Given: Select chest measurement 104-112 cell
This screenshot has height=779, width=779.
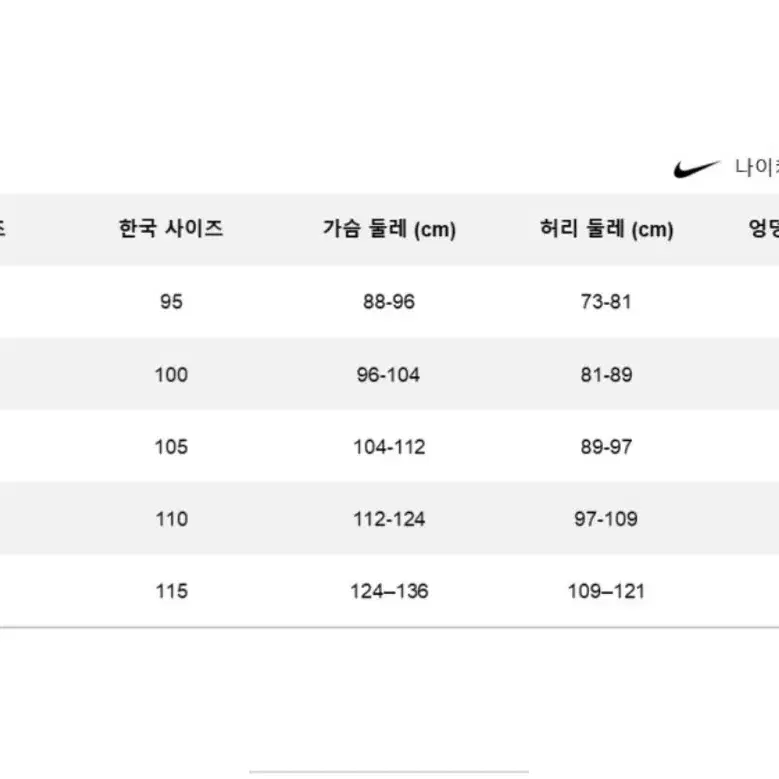Looking at the screenshot, I should (389, 447).
